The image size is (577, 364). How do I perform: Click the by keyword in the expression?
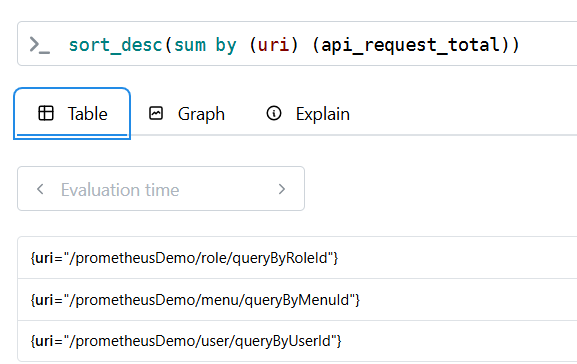[x=226, y=46]
